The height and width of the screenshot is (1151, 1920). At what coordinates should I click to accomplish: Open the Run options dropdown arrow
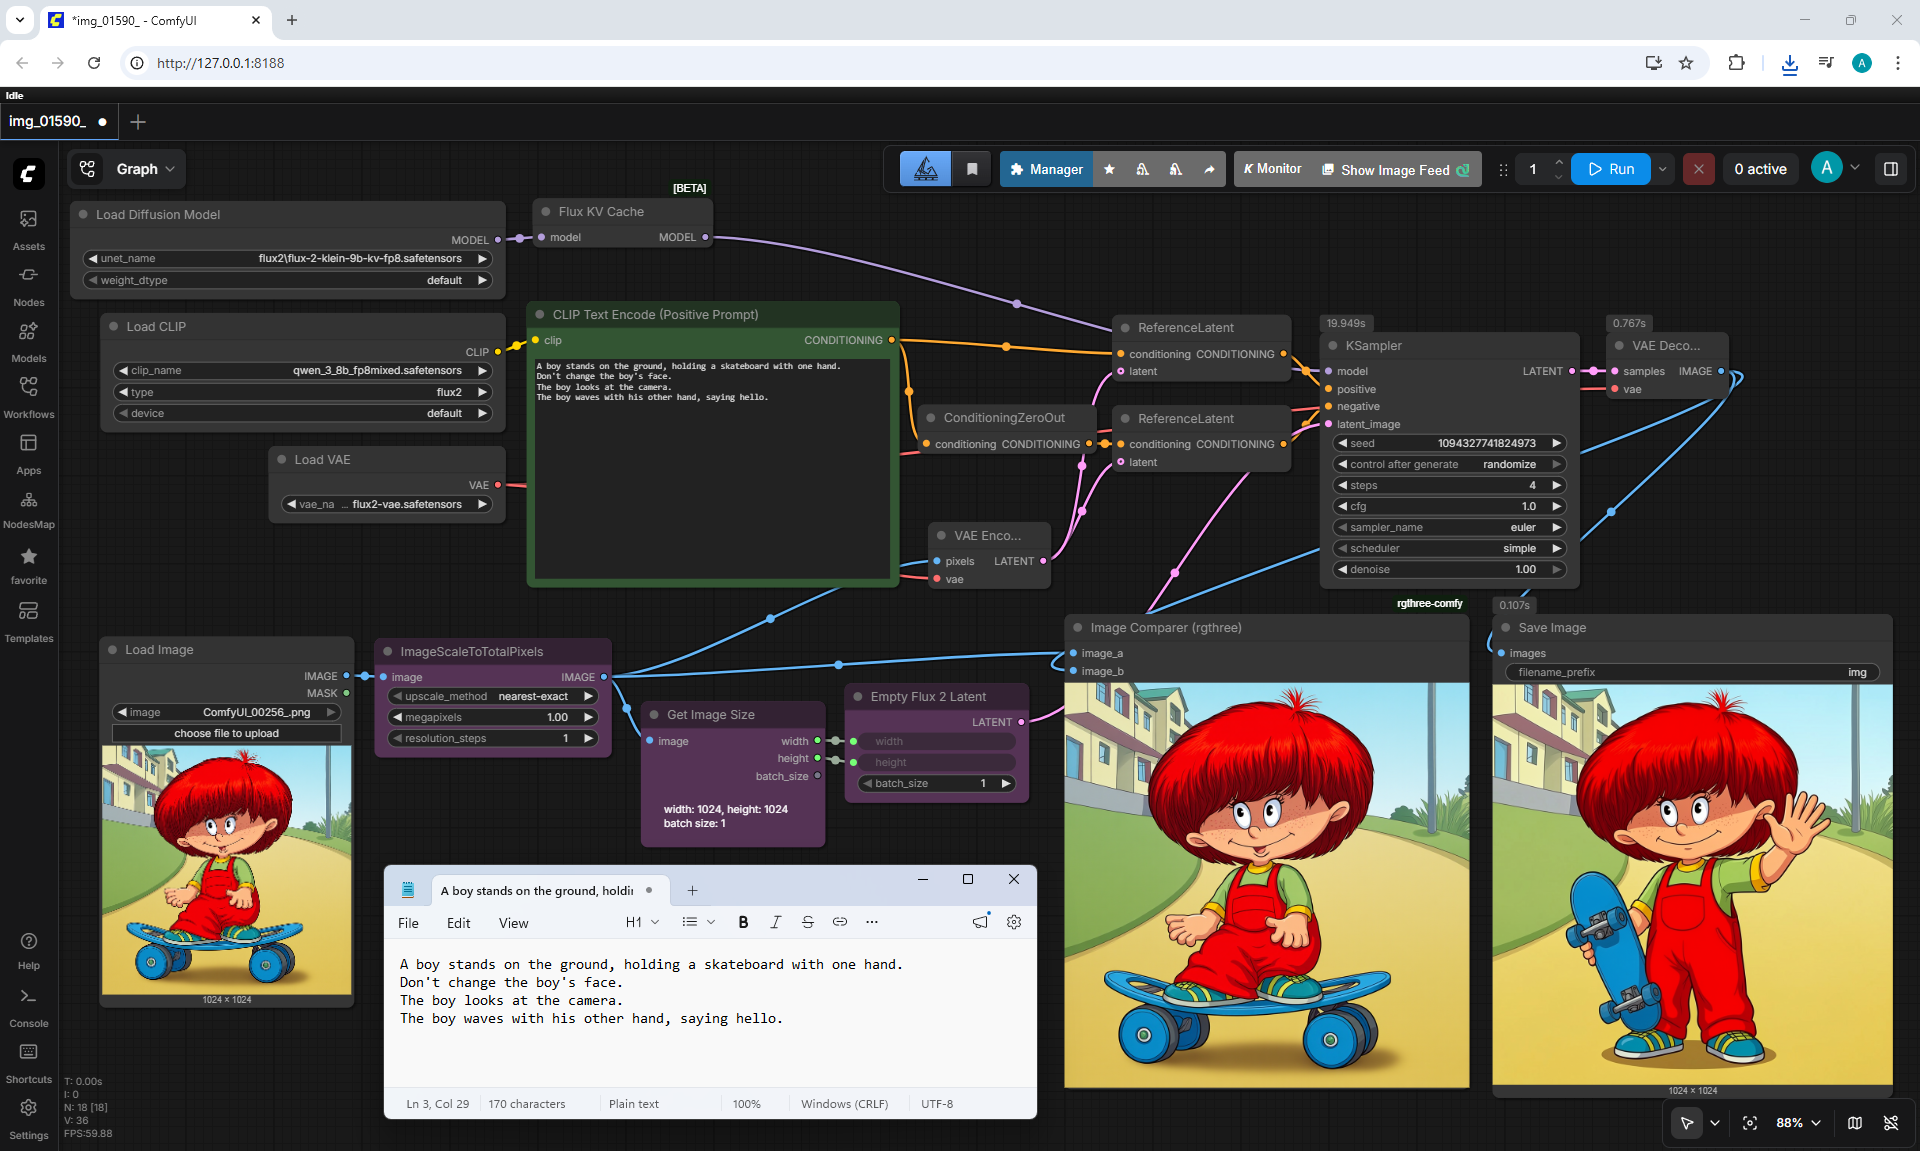coord(1663,169)
